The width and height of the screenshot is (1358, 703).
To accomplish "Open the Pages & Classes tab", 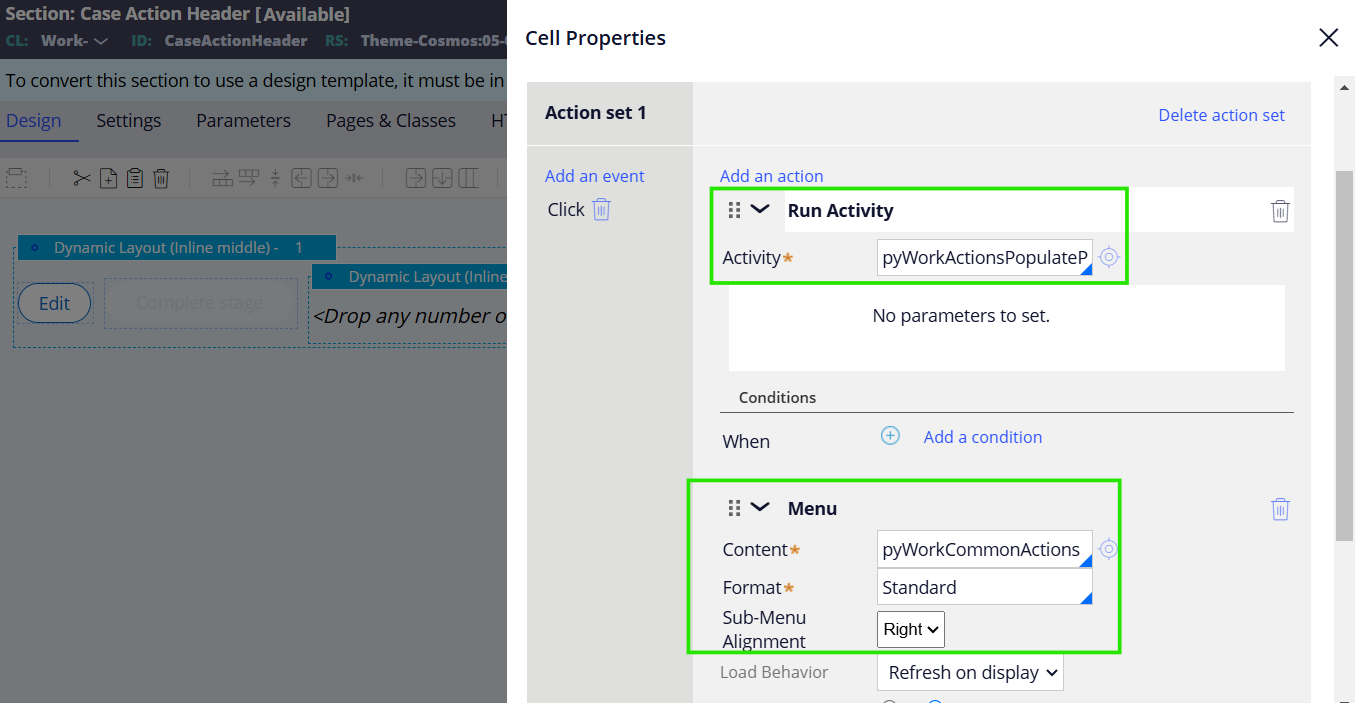I will tap(390, 120).
